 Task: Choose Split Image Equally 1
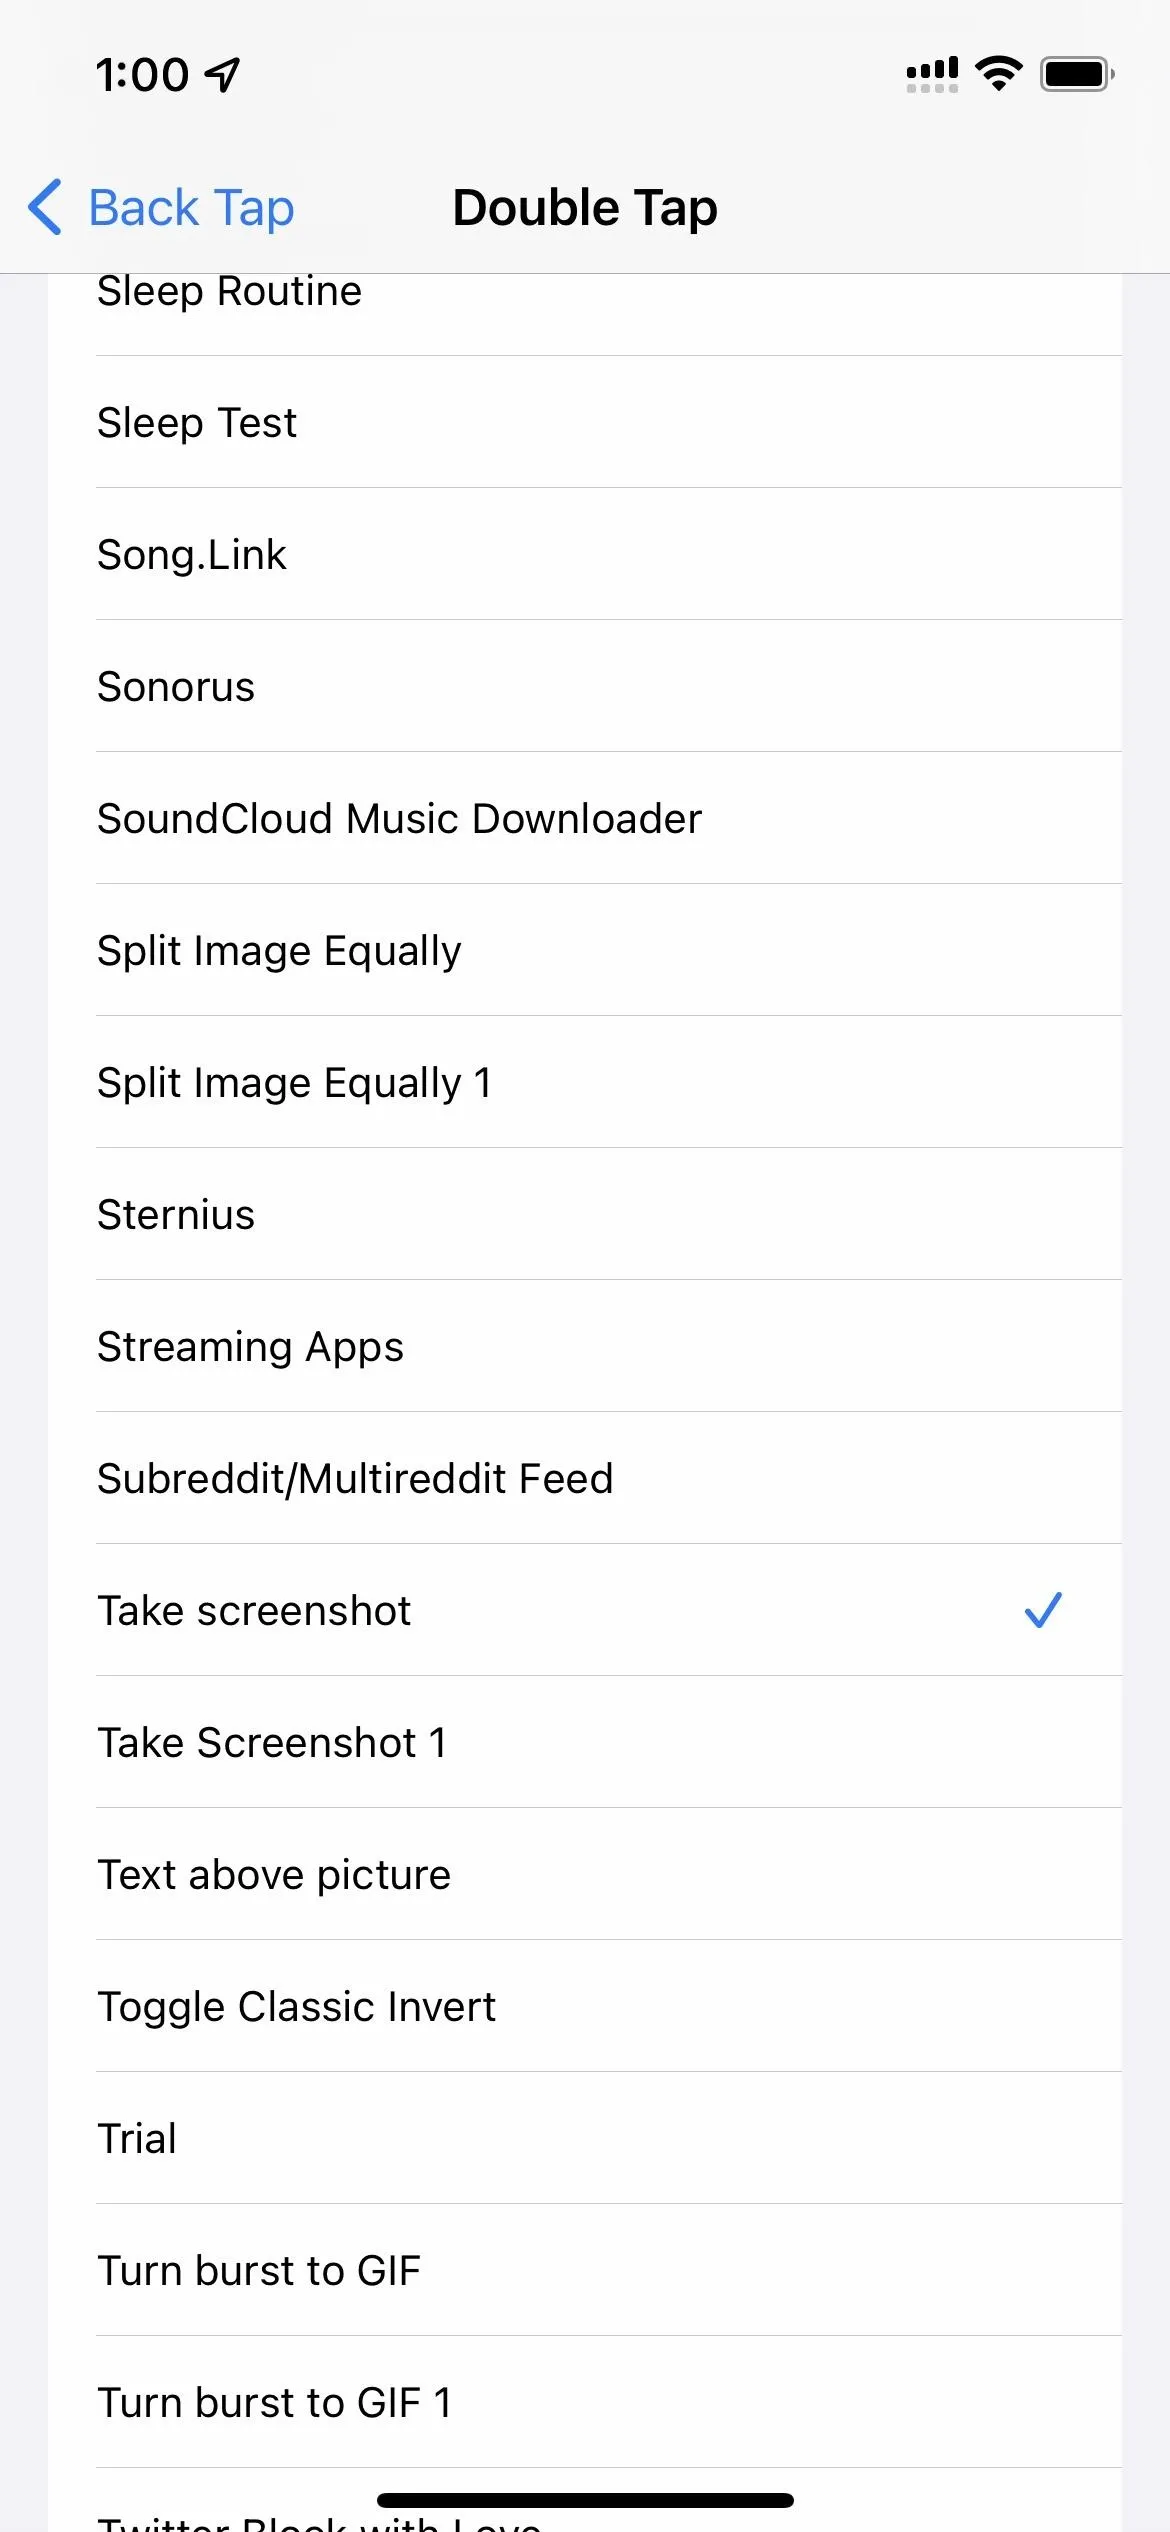[x=585, y=1082]
